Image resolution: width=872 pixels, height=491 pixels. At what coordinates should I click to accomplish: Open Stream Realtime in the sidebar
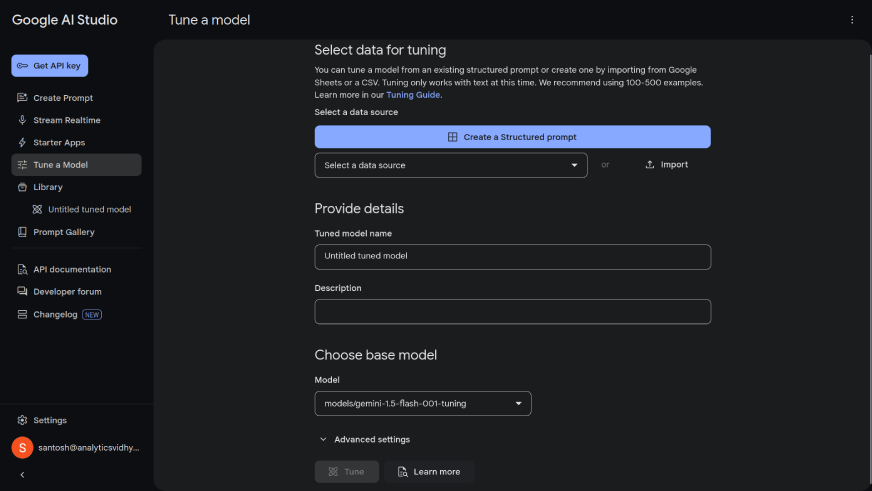[x=76, y=120]
